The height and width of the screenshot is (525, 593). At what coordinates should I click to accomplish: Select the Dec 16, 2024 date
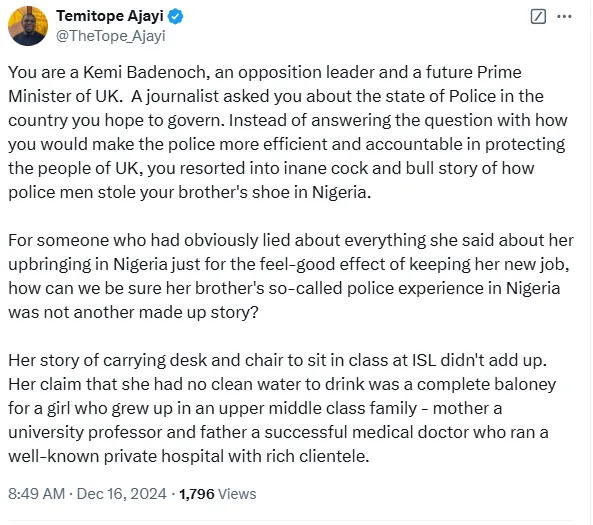[121, 494]
